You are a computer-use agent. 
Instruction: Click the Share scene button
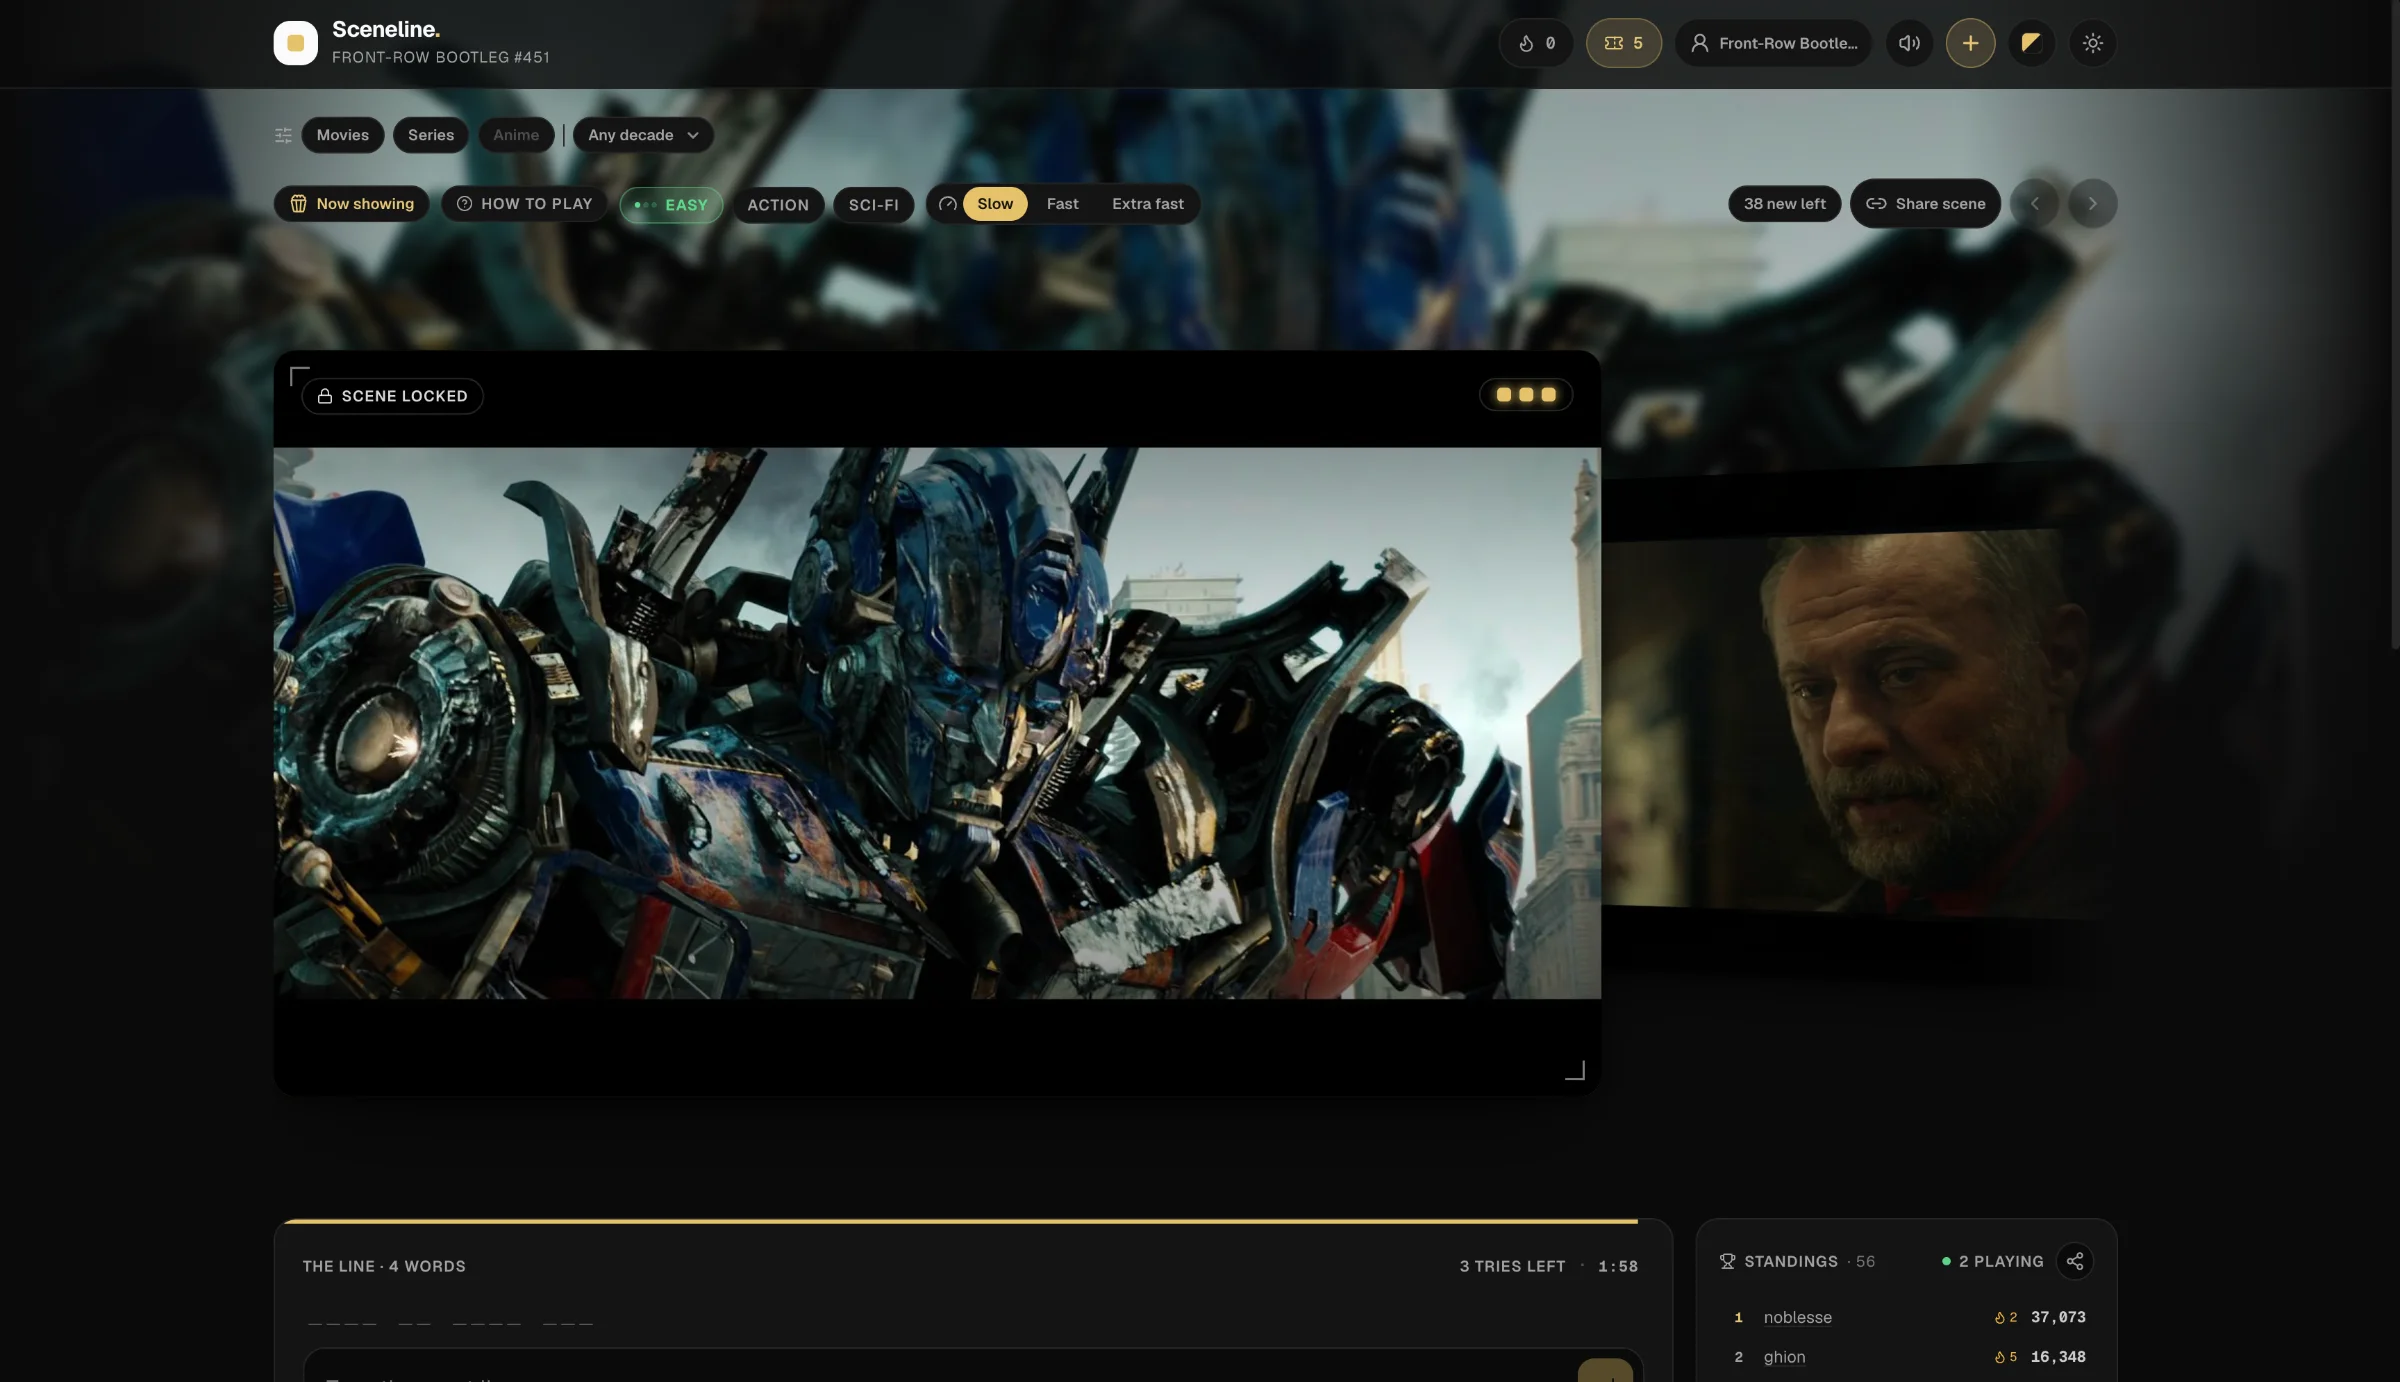pyautogui.click(x=1925, y=204)
